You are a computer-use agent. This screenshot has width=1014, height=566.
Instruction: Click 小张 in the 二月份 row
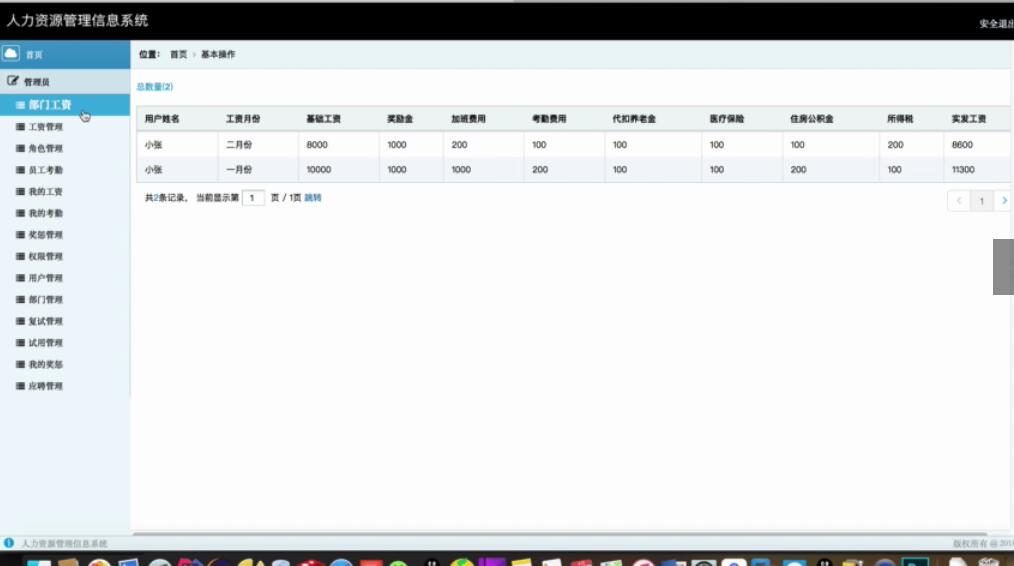[x=153, y=145]
